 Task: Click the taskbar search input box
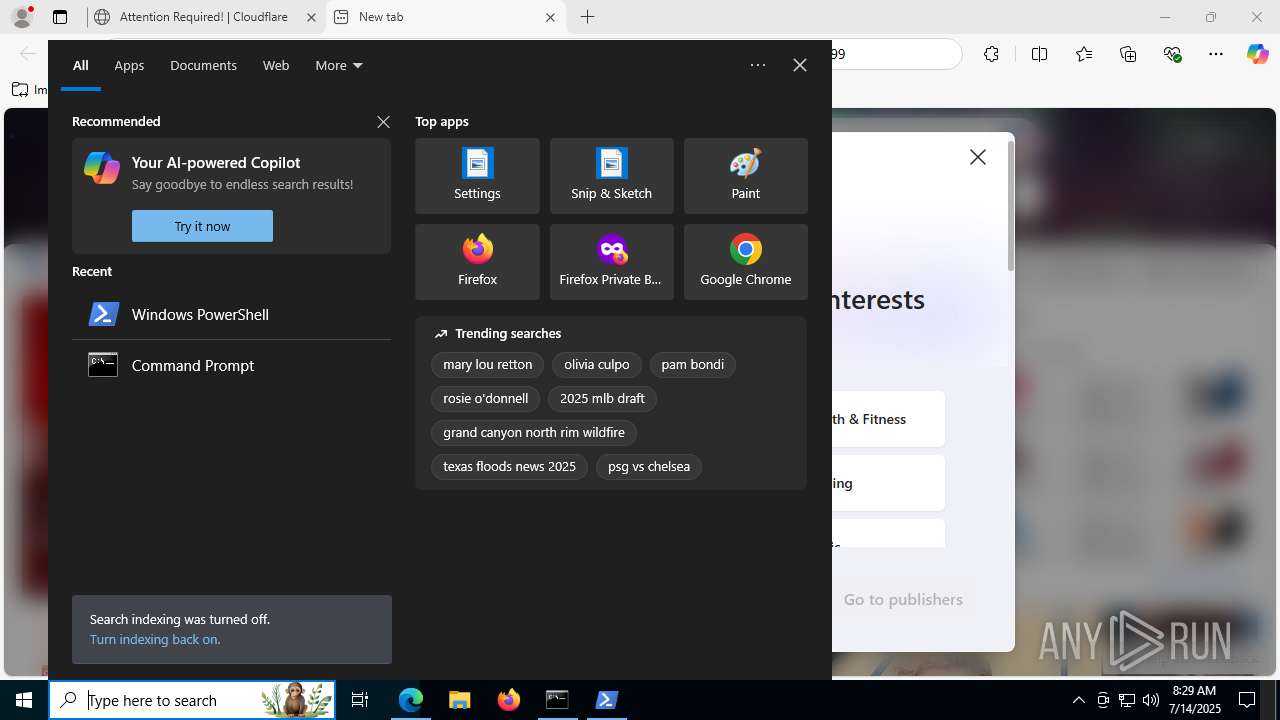[x=193, y=700]
